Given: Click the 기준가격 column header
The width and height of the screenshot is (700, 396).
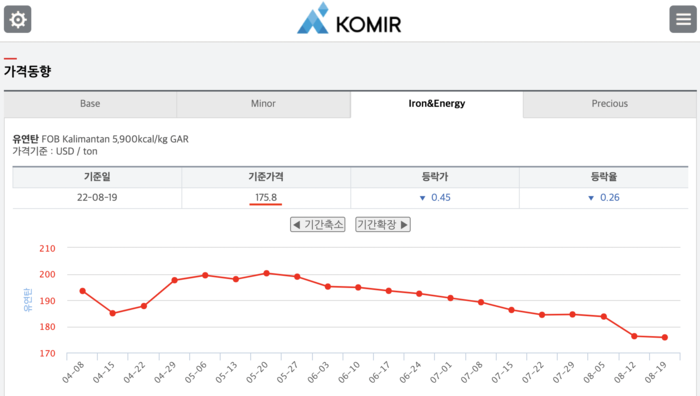Looking at the screenshot, I should pyautogui.click(x=266, y=177).
